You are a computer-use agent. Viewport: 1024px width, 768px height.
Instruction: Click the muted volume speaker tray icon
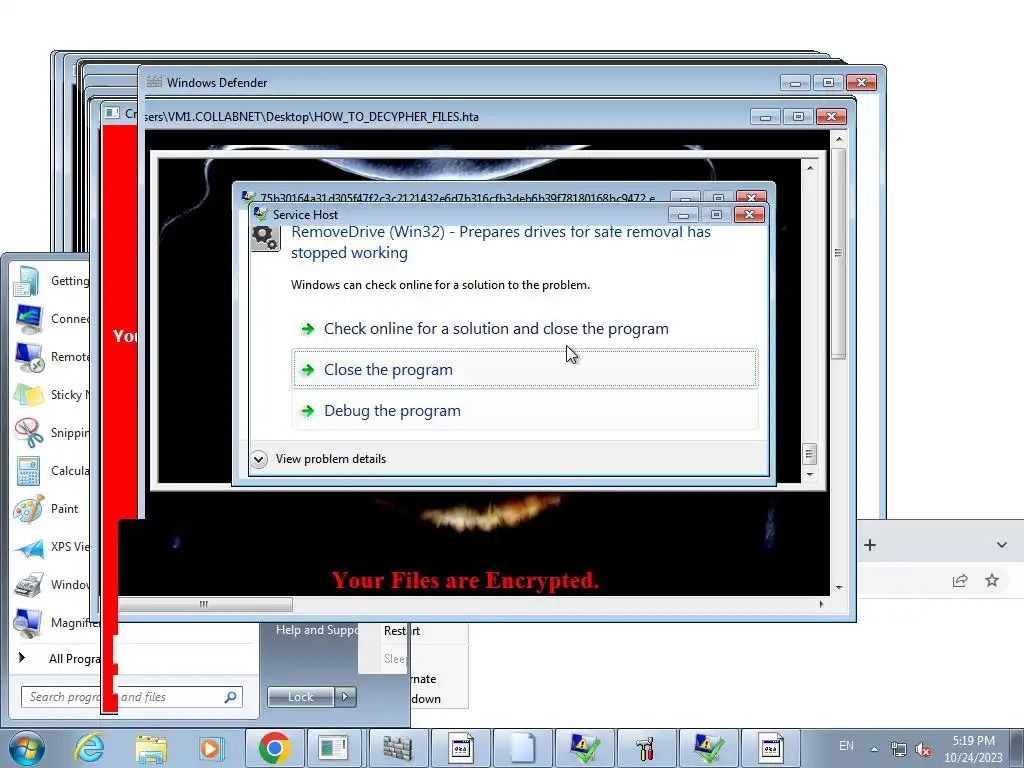click(x=923, y=748)
